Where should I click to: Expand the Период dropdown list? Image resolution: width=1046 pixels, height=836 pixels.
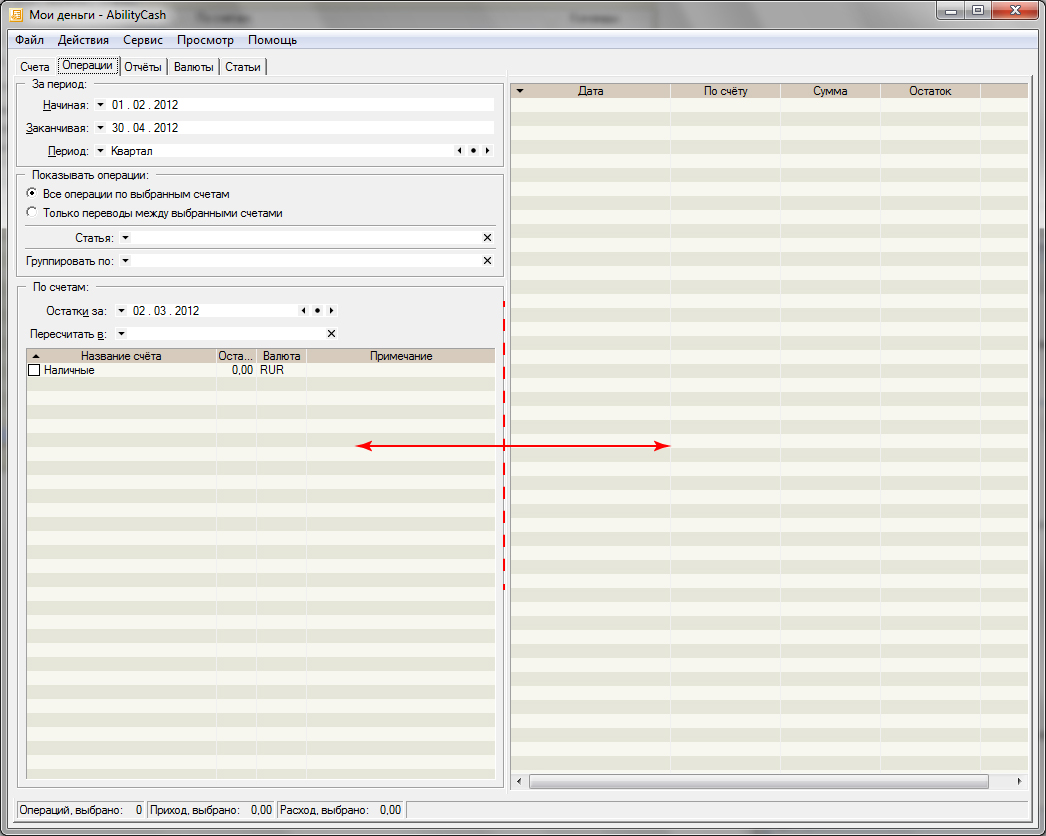[100, 151]
